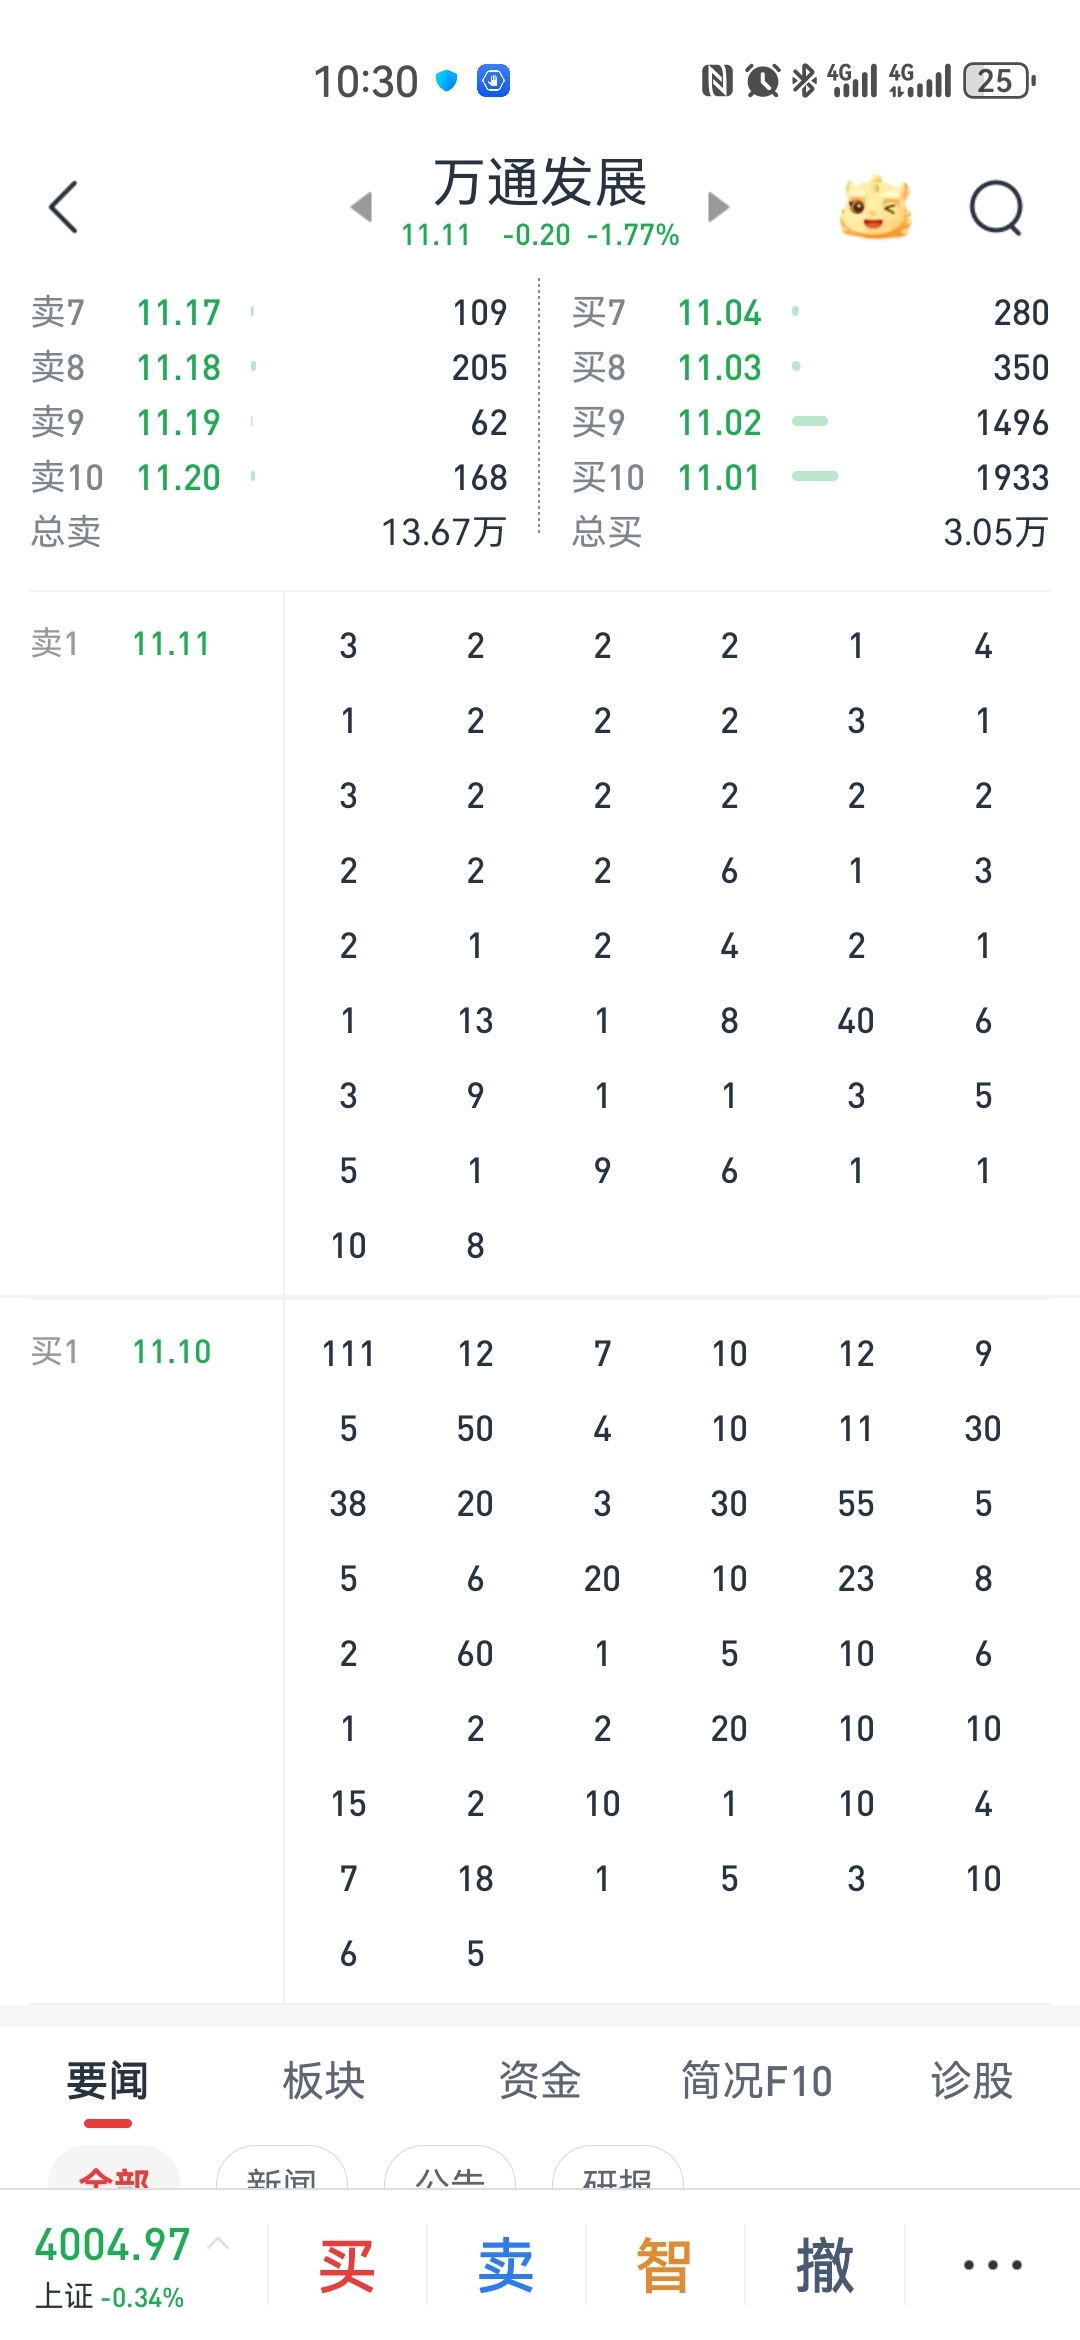
Task: Tap the cartoon dragon mascot icon
Action: click(875, 208)
